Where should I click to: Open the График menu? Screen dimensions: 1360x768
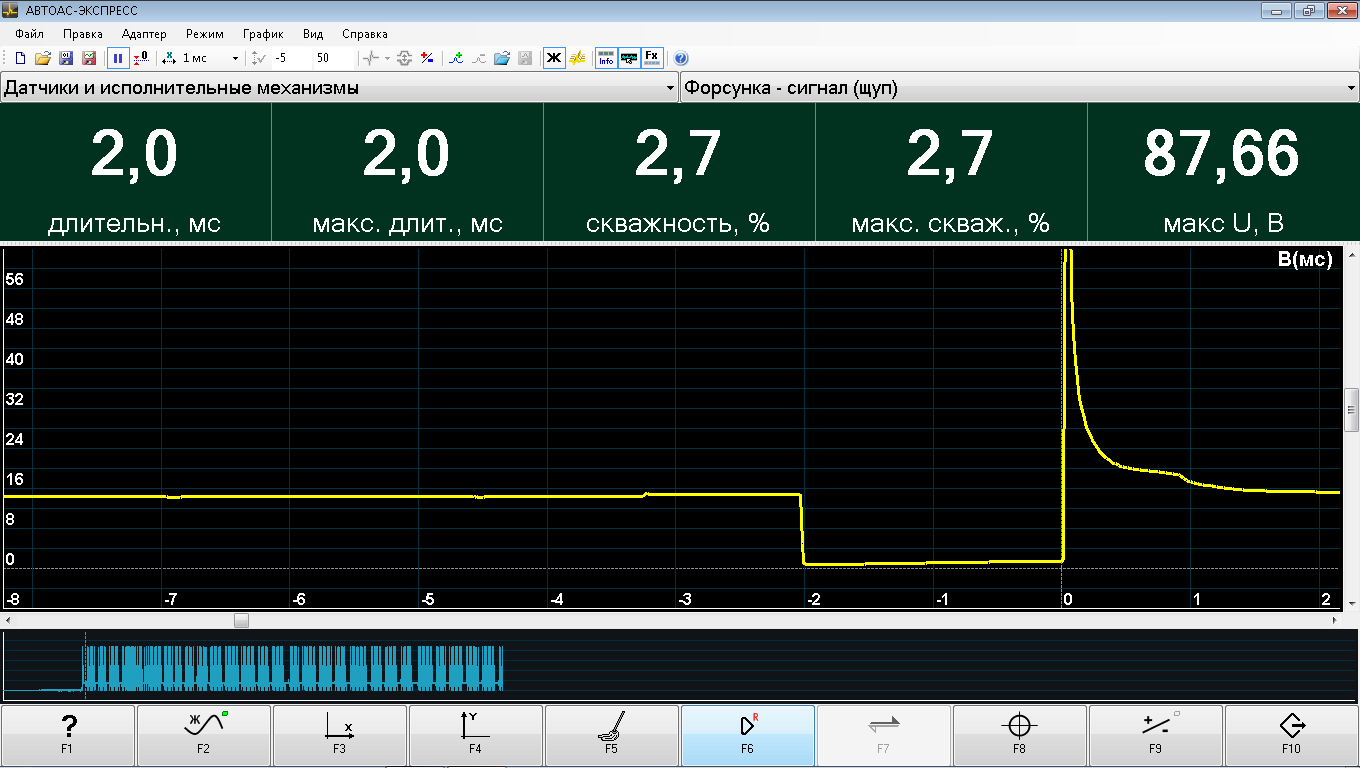point(263,34)
